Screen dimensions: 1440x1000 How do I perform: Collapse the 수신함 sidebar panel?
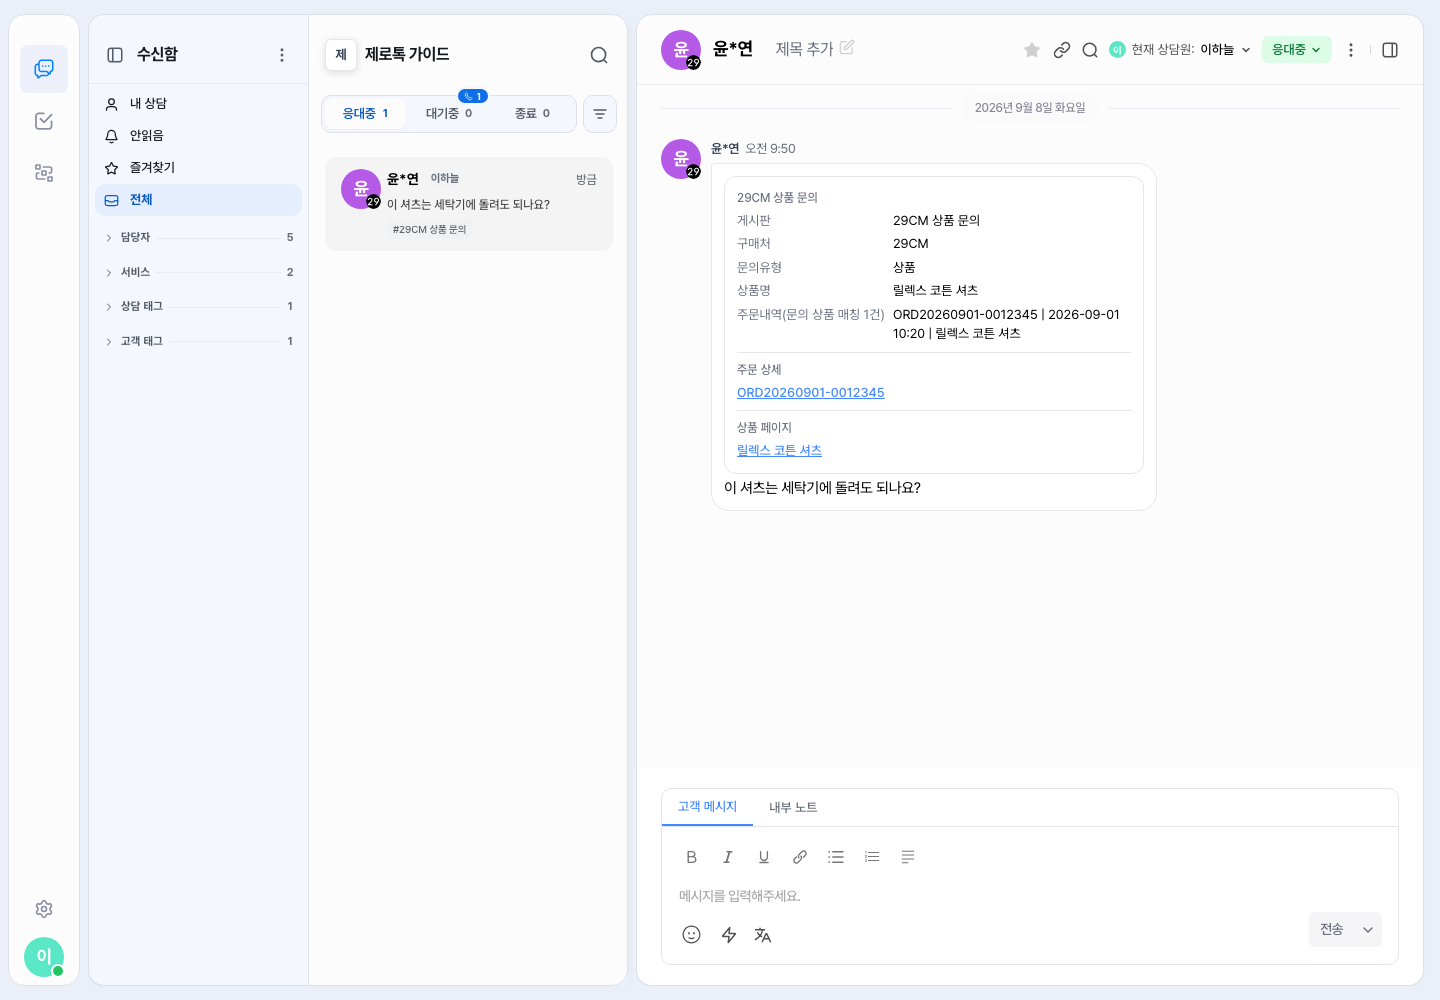(x=115, y=55)
